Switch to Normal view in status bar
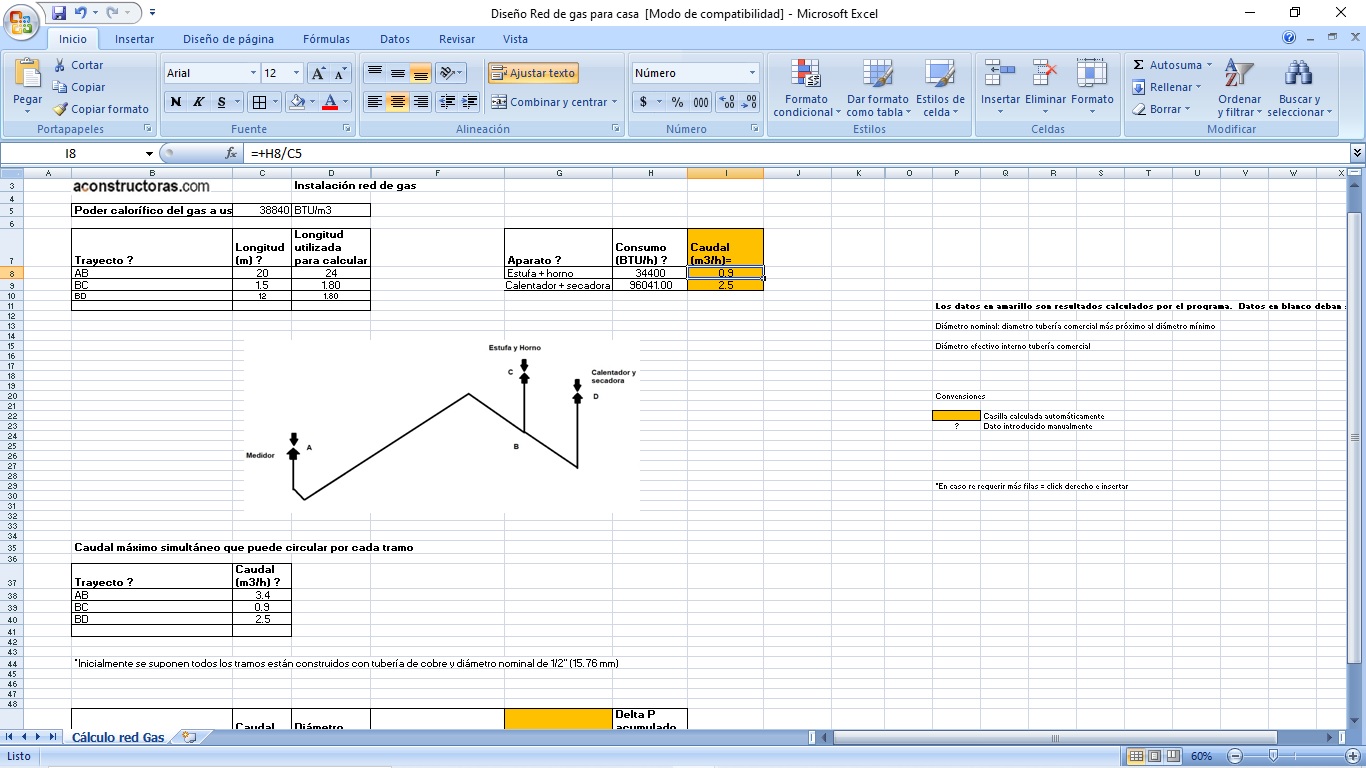Image resolution: width=1366 pixels, height=768 pixels. point(1136,757)
